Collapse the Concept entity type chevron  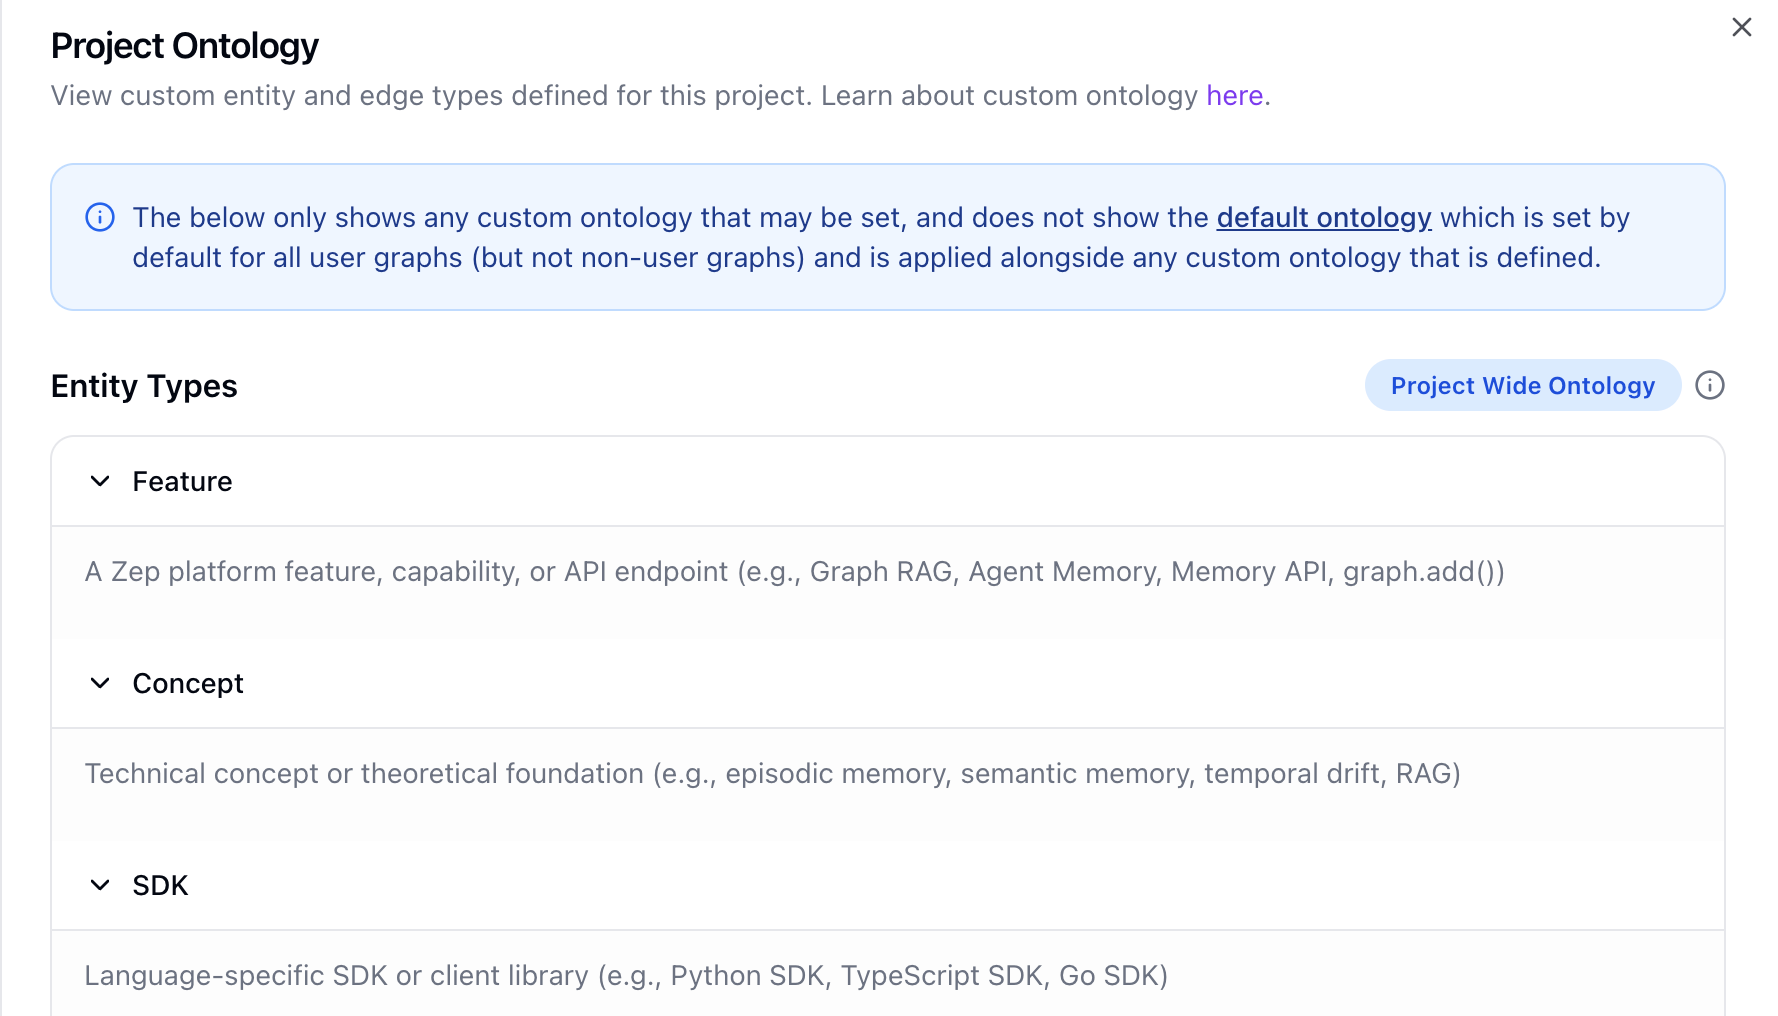pyautogui.click(x=100, y=683)
